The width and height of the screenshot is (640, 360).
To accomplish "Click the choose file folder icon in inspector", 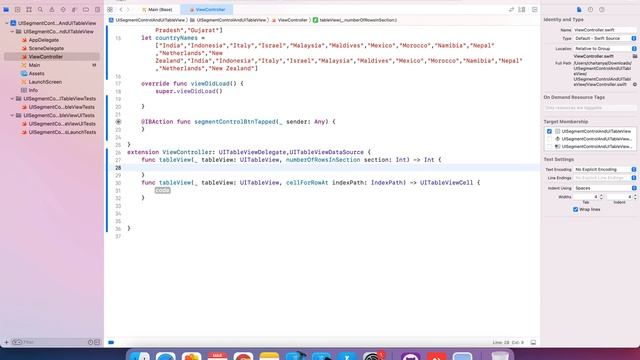I will (x=635, y=56).
